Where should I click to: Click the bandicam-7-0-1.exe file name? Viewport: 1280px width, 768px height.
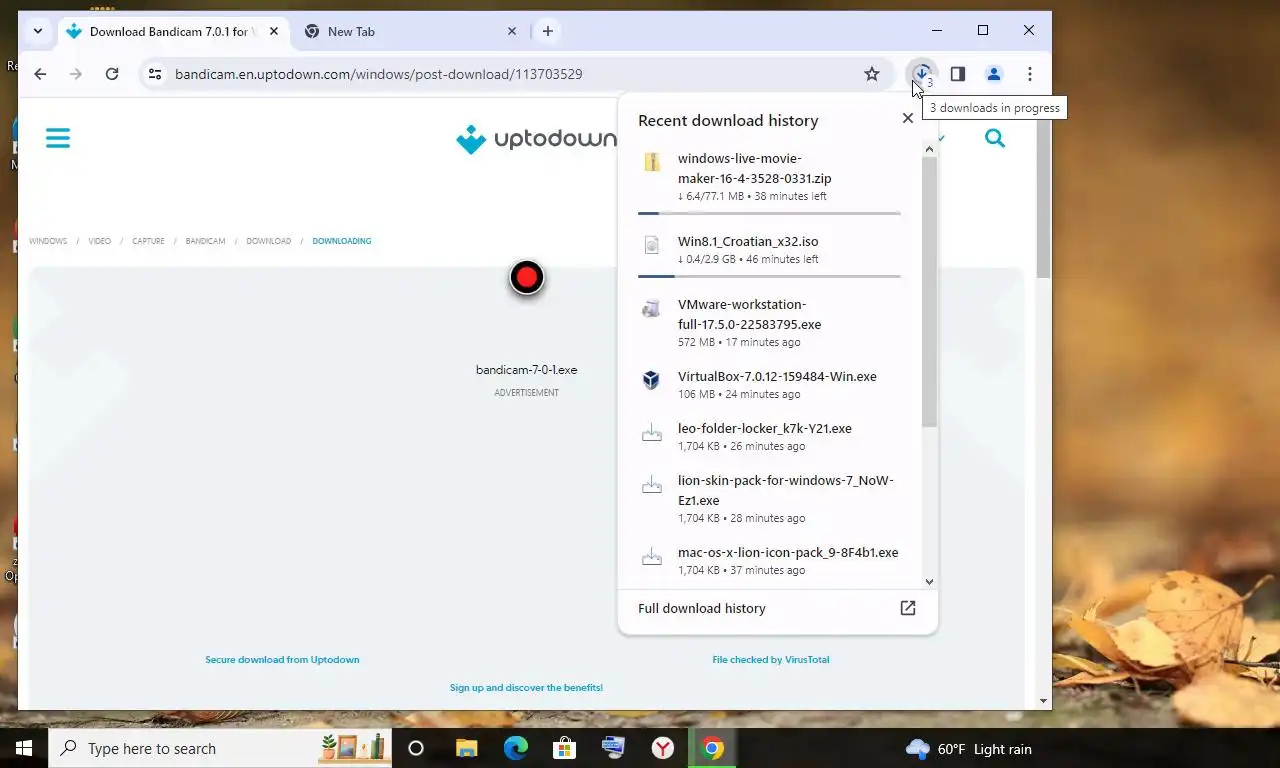[527, 370]
